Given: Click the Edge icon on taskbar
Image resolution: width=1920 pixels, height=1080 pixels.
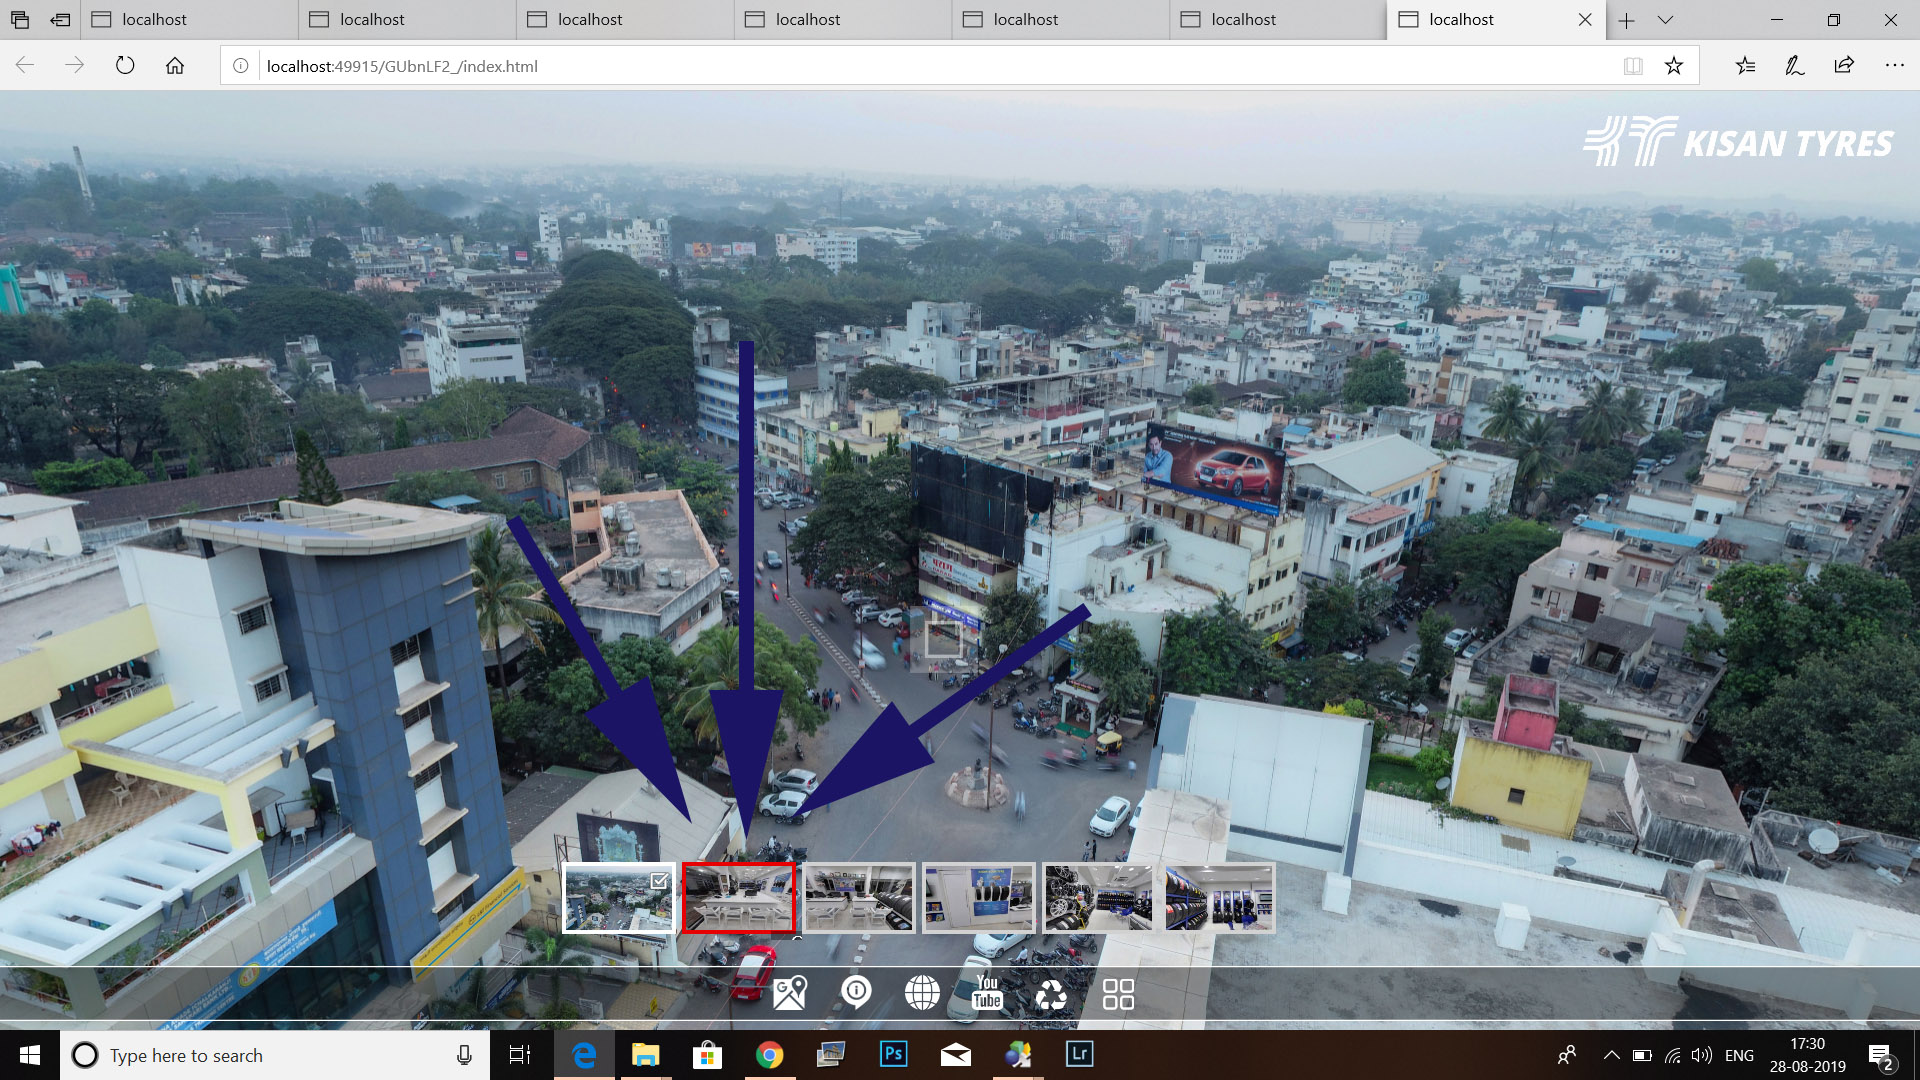Looking at the screenshot, I should tap(583, 1055).
